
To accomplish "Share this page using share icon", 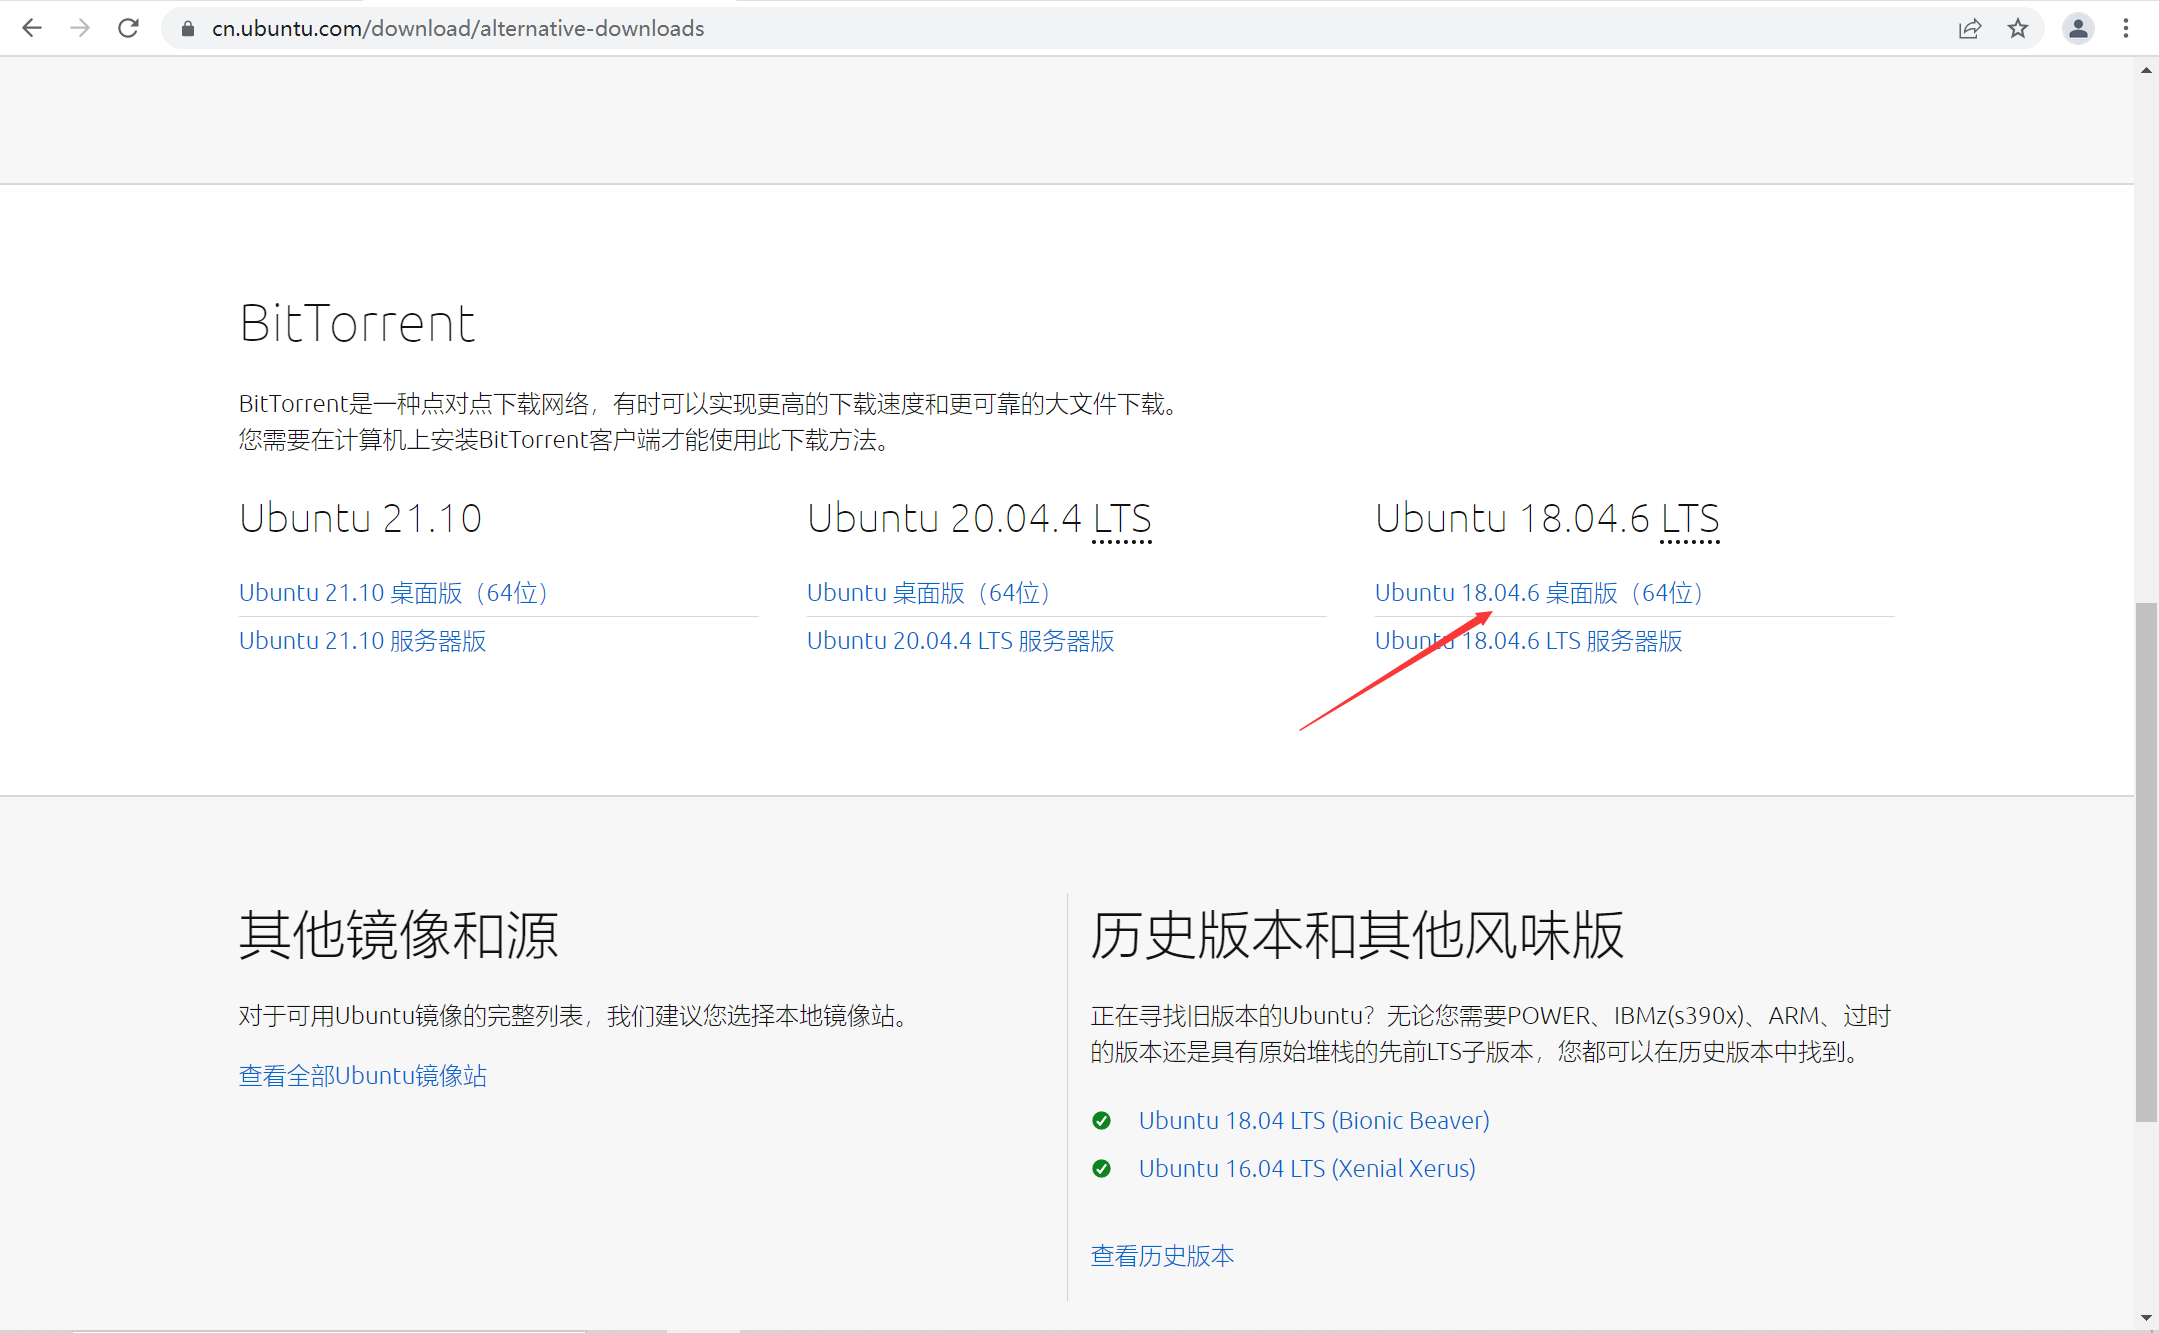I will [x=1970, y=28].
